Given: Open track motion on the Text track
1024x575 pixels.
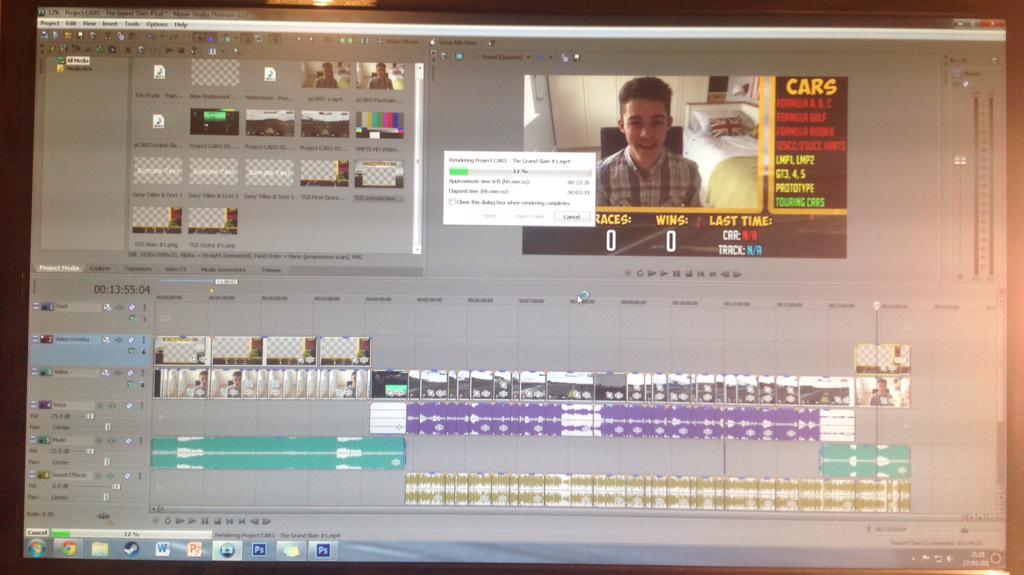Looking at the screenshot, I should [107, 307].
